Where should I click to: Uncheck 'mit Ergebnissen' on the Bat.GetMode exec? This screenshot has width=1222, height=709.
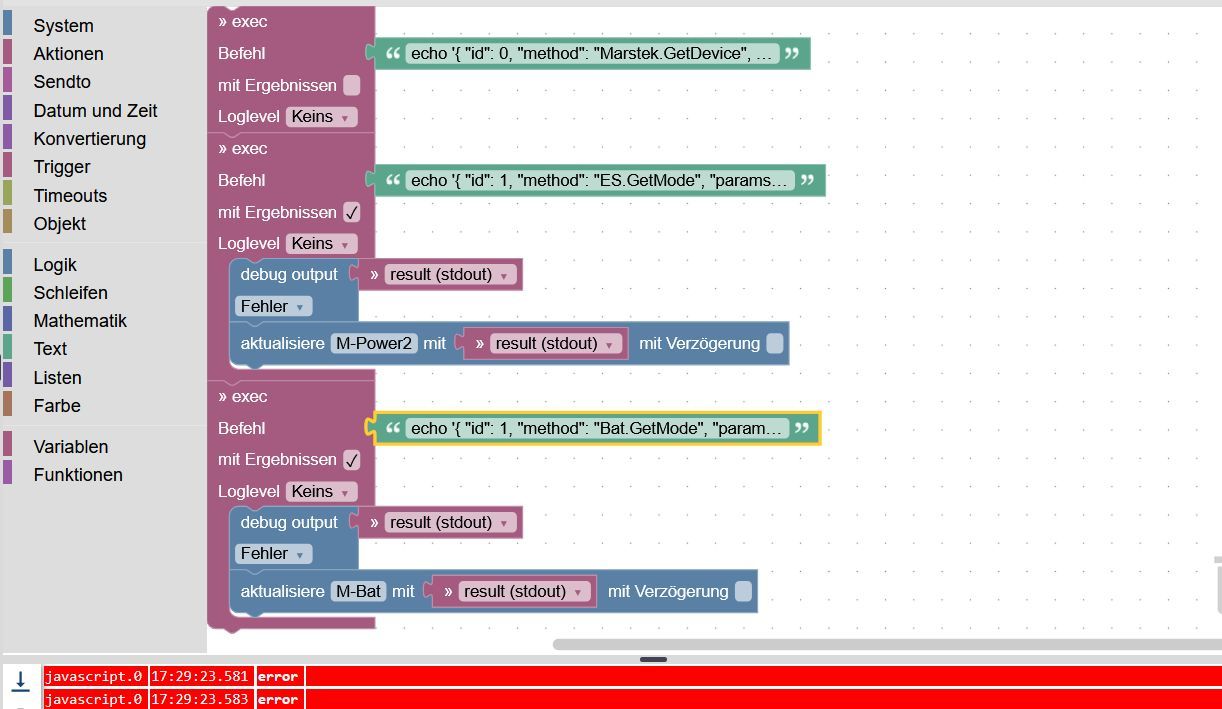pos(352,460)
